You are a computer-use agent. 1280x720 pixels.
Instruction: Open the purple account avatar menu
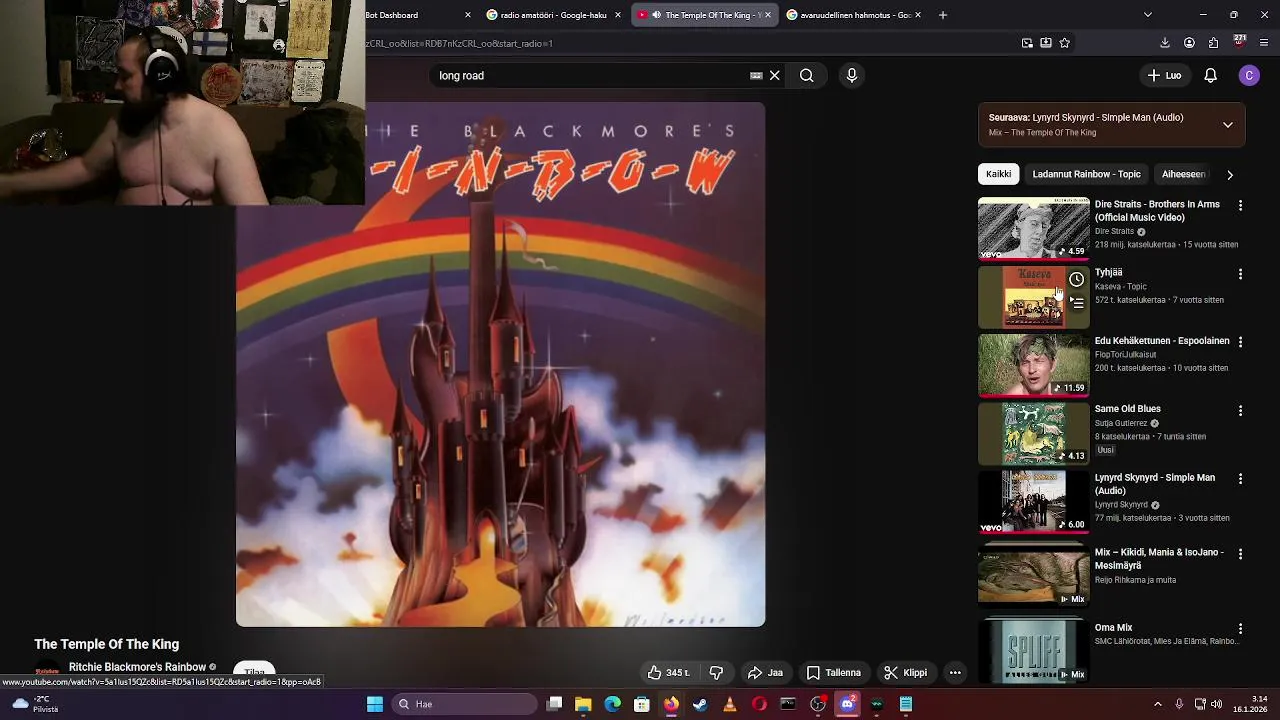click(1249, 75)
